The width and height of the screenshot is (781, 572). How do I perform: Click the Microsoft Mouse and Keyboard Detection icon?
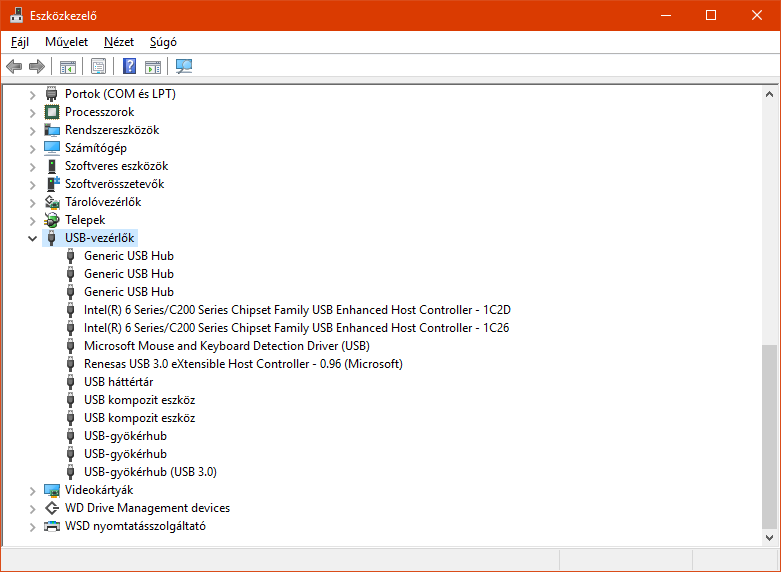[x=71, y=346]
